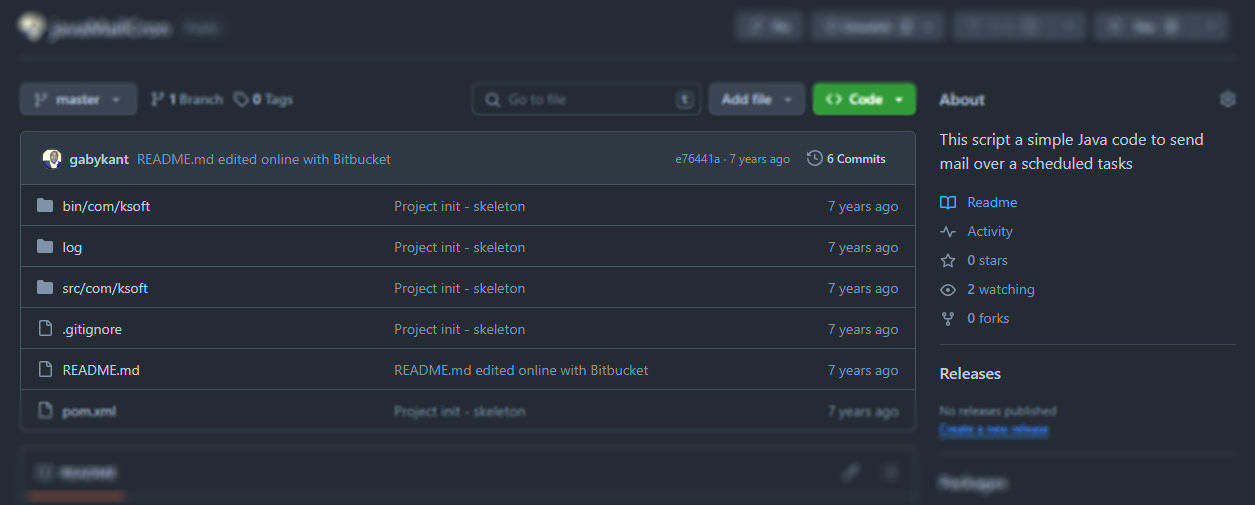View the 6 Commits history
This screenshot has width=1255, height=505.
(x=846, y=159)
